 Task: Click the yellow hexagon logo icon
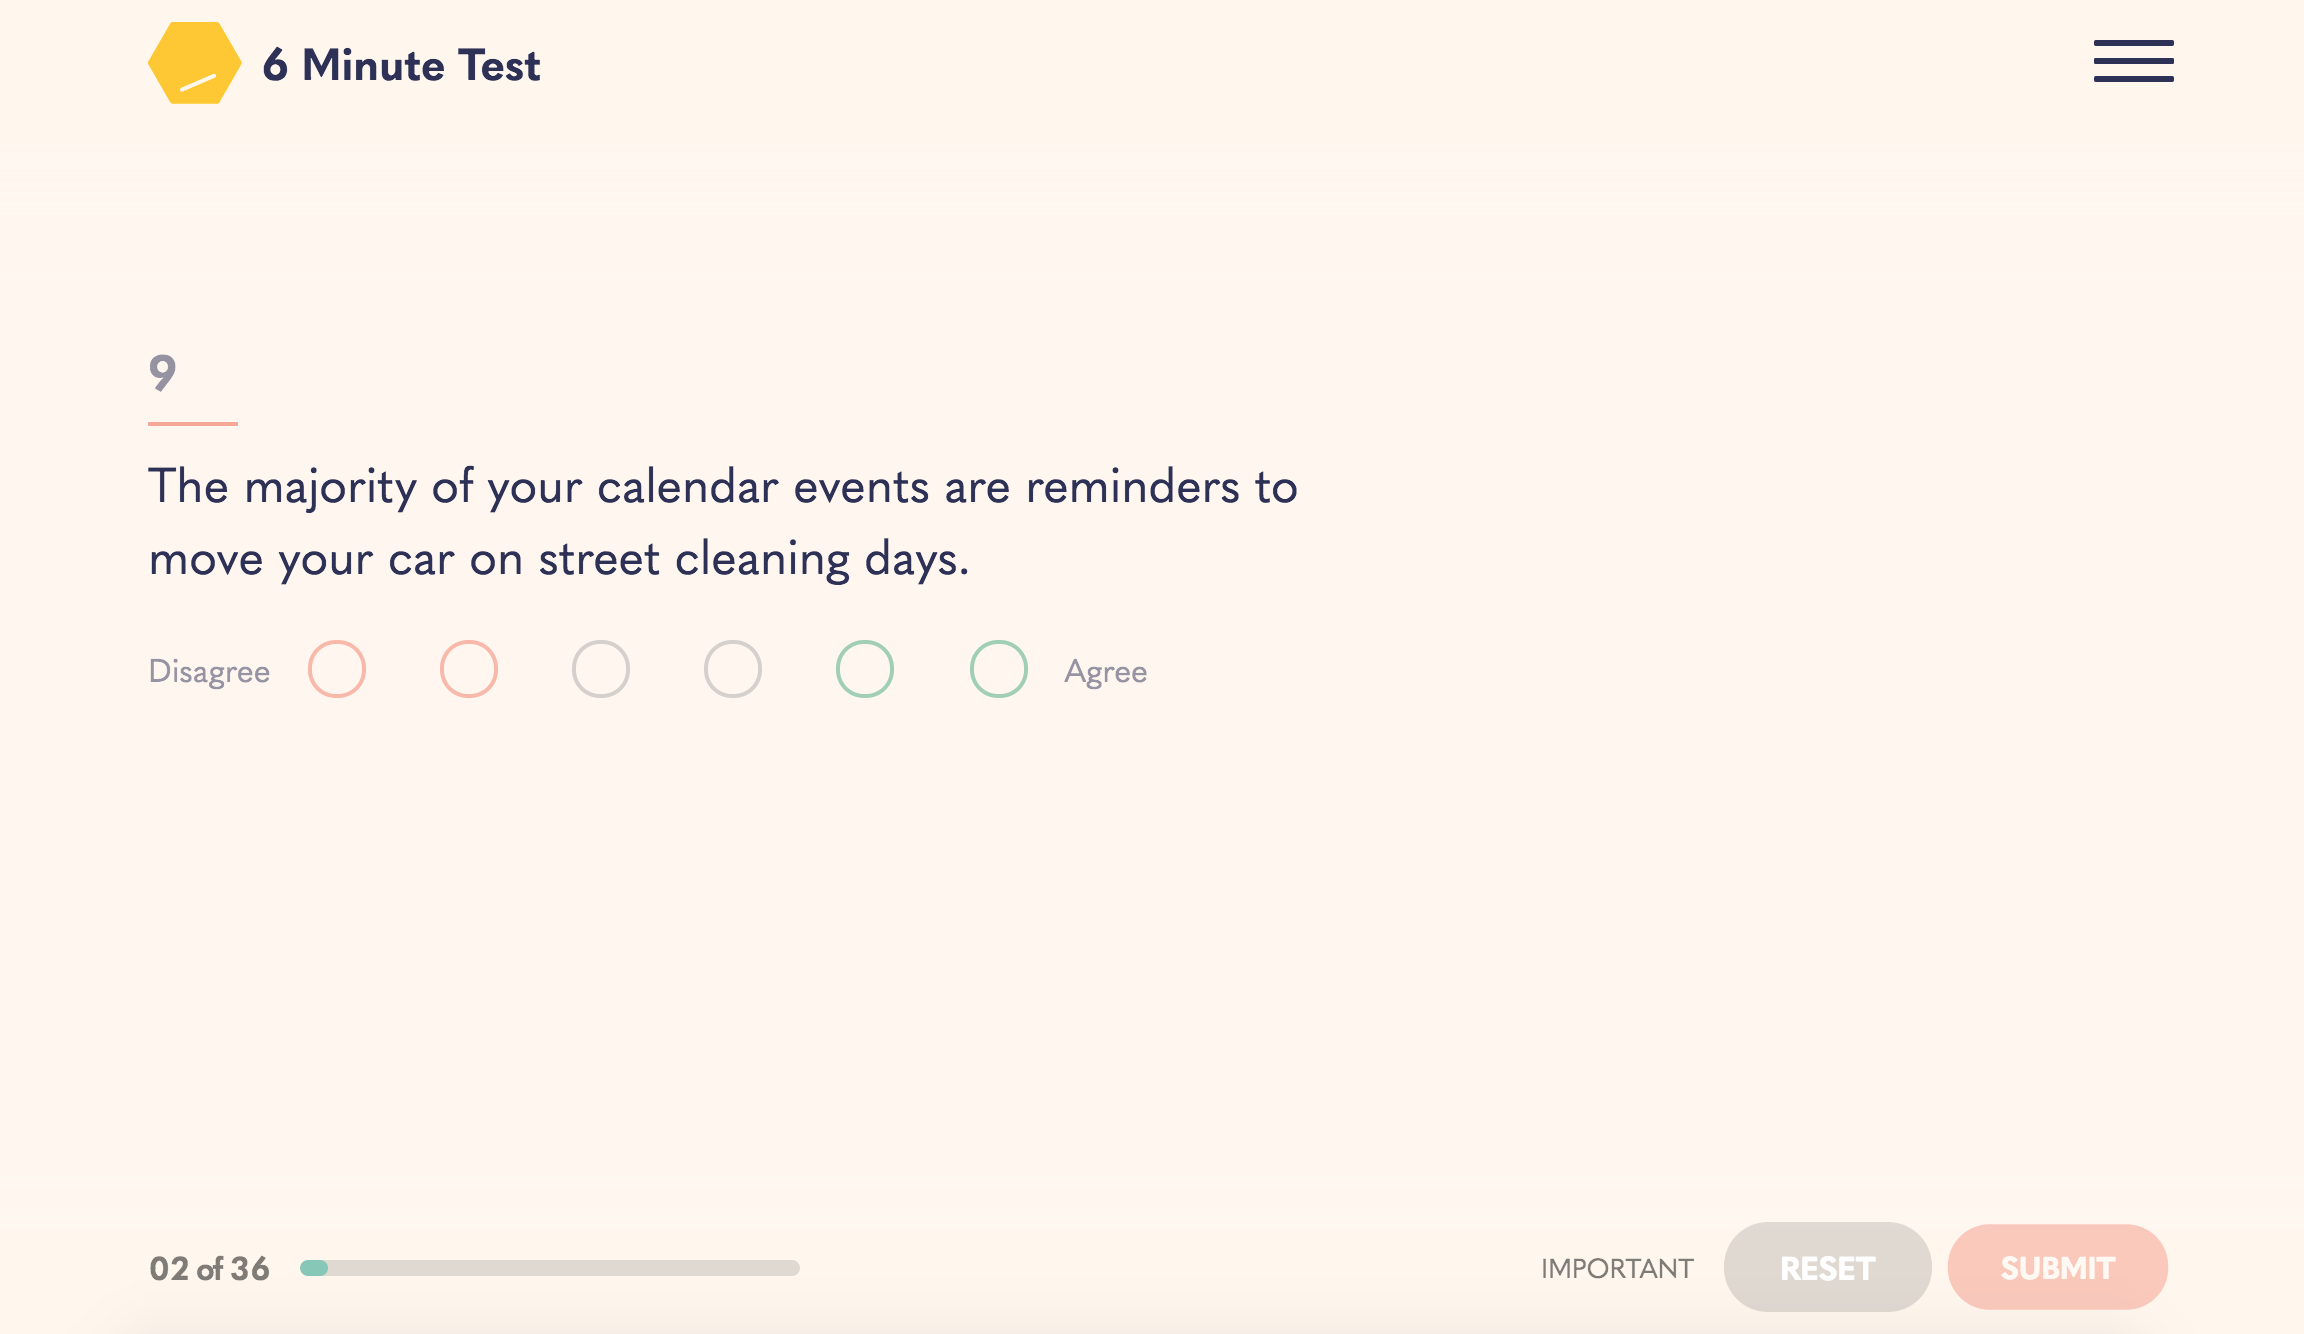click(x=195, y=63)
